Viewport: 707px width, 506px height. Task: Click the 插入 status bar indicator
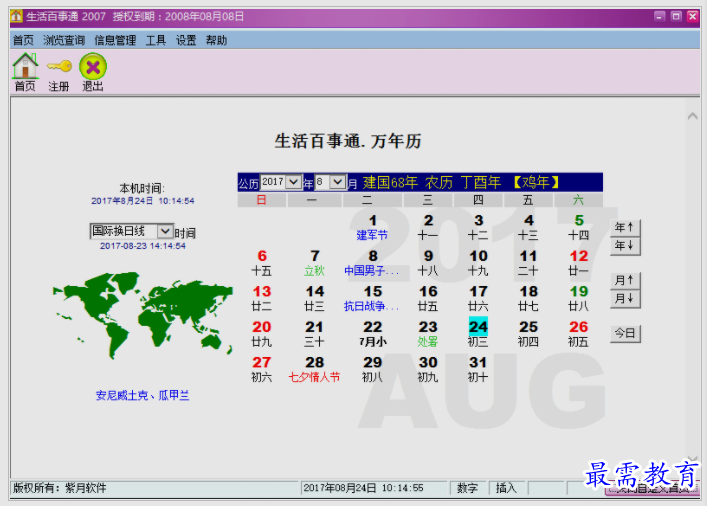[506, 488]
